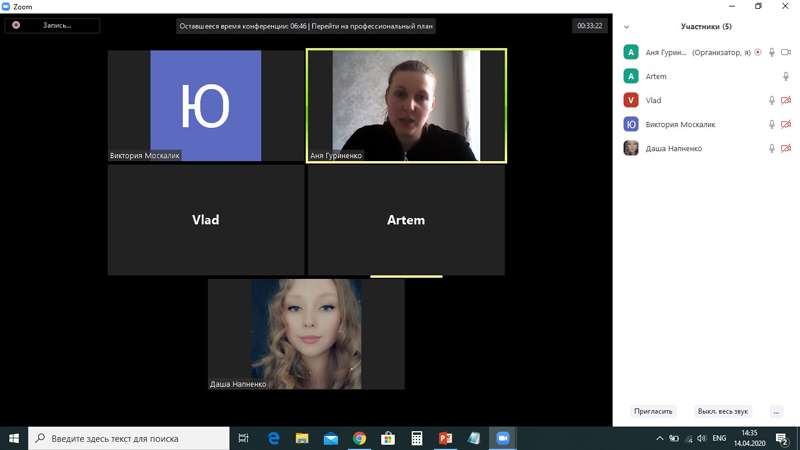The image size is (800, 450).
Task: Collapse the Участники panel chevron
Action: point(627,27)
